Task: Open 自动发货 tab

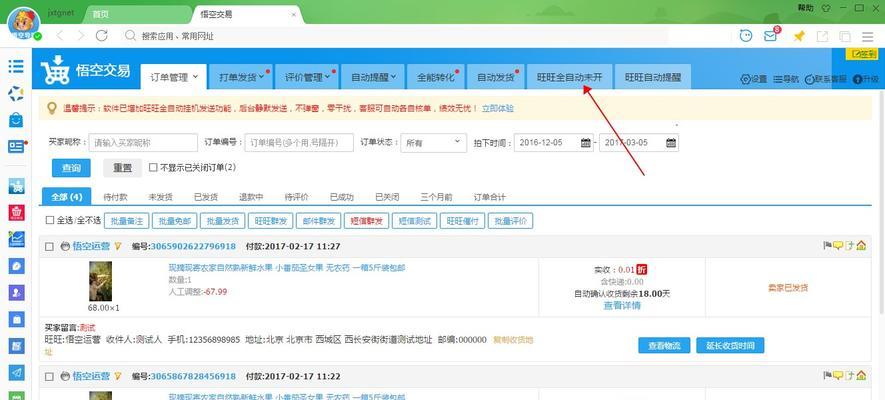Action: point(496,77)
